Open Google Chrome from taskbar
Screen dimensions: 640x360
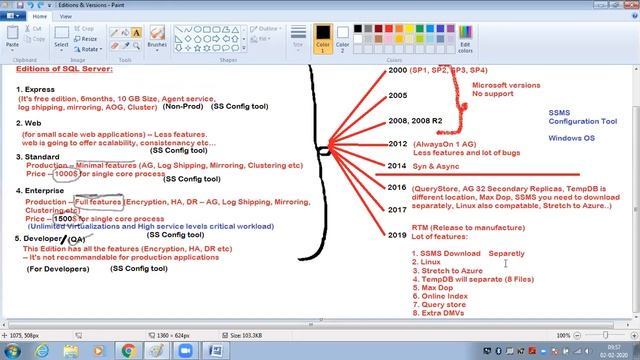[128, 351]
